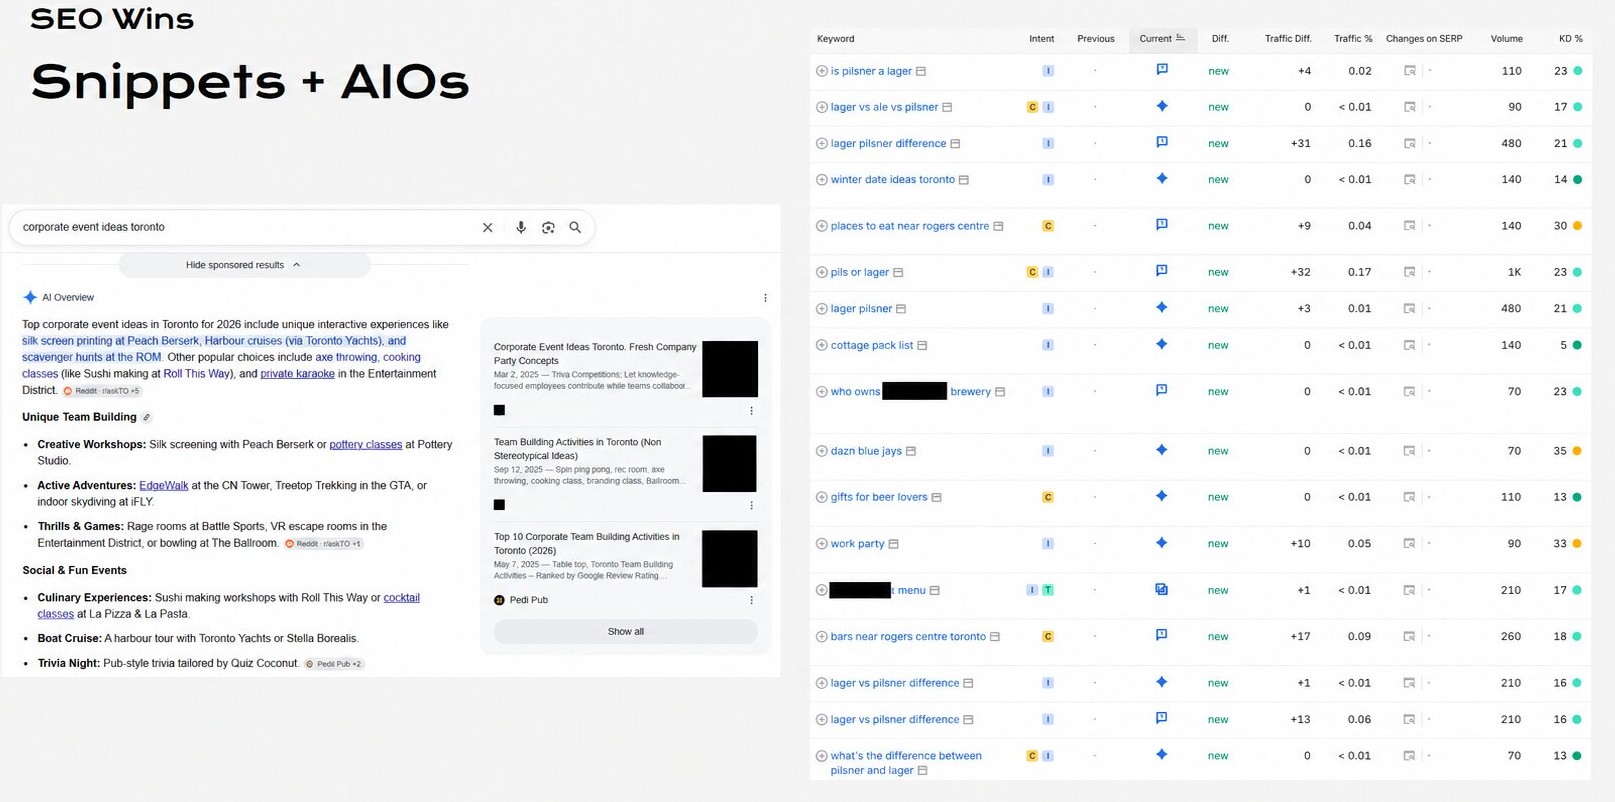
Task: Click the Reddit r/askTO +5 source chip
Action: [x=103, y=391]
